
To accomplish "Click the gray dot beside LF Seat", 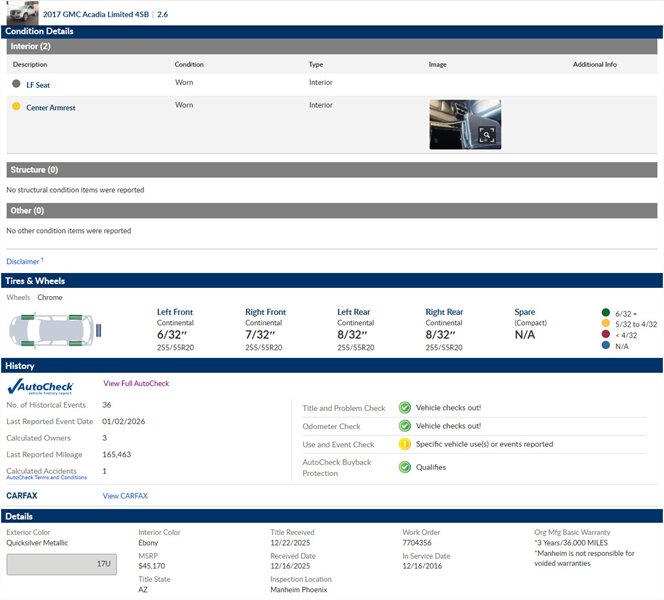I will (x=16, y=85).
